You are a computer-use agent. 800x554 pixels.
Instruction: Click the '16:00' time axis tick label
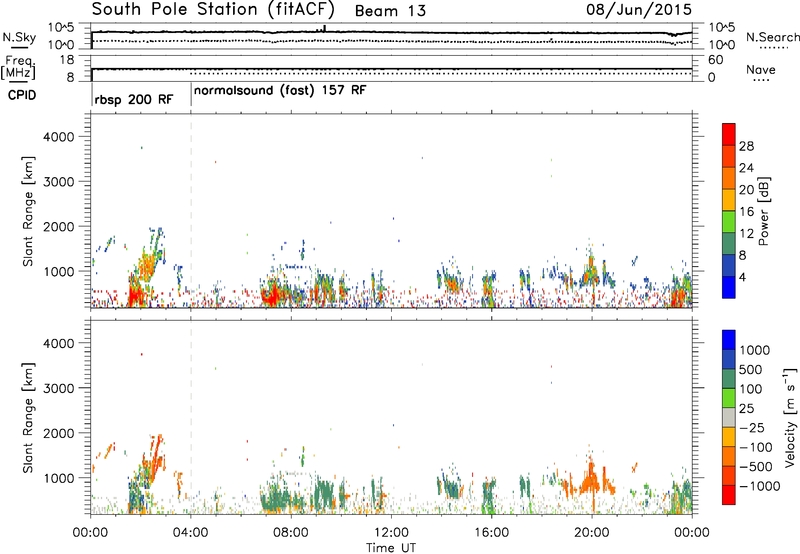click(x=491, y=533)
